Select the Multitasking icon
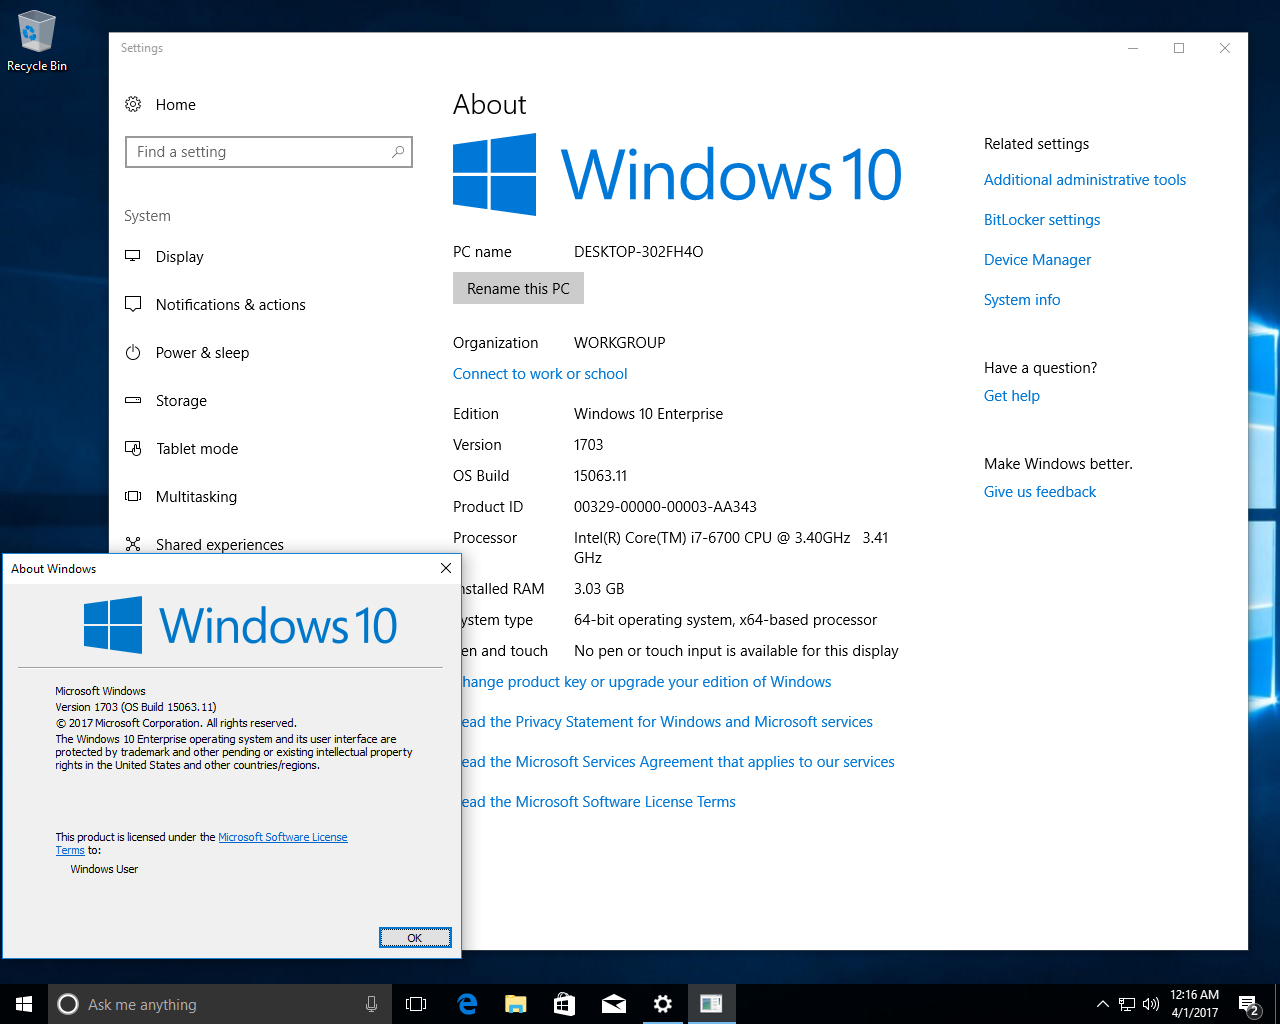 (x=133, y=496)
